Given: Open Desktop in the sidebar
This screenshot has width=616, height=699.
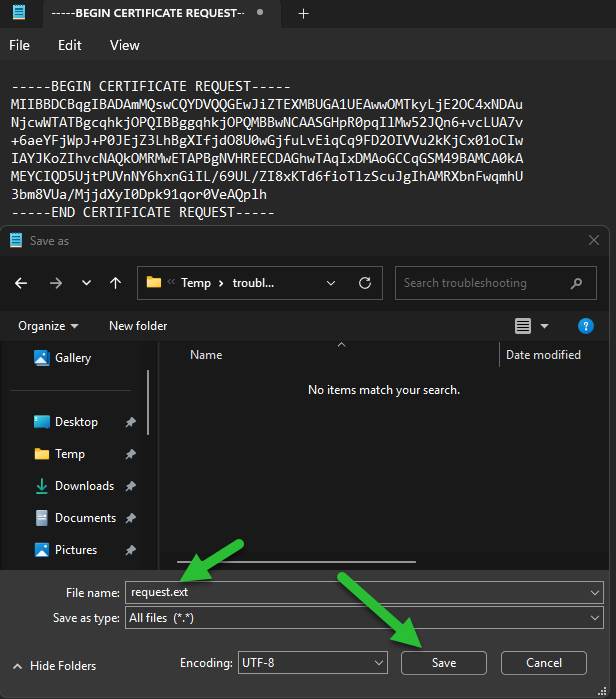Looking at the screenshot, I should (x=66, y=422).
